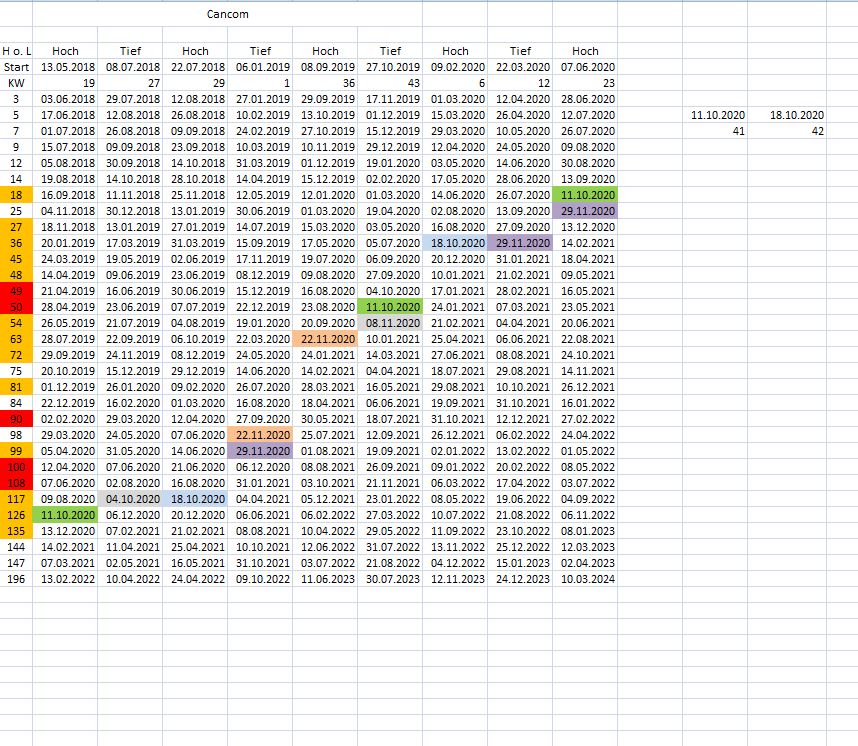Select red row label 49
This screenshot has height=746, width=858.
pyautogui.click(x=16, y=291)
